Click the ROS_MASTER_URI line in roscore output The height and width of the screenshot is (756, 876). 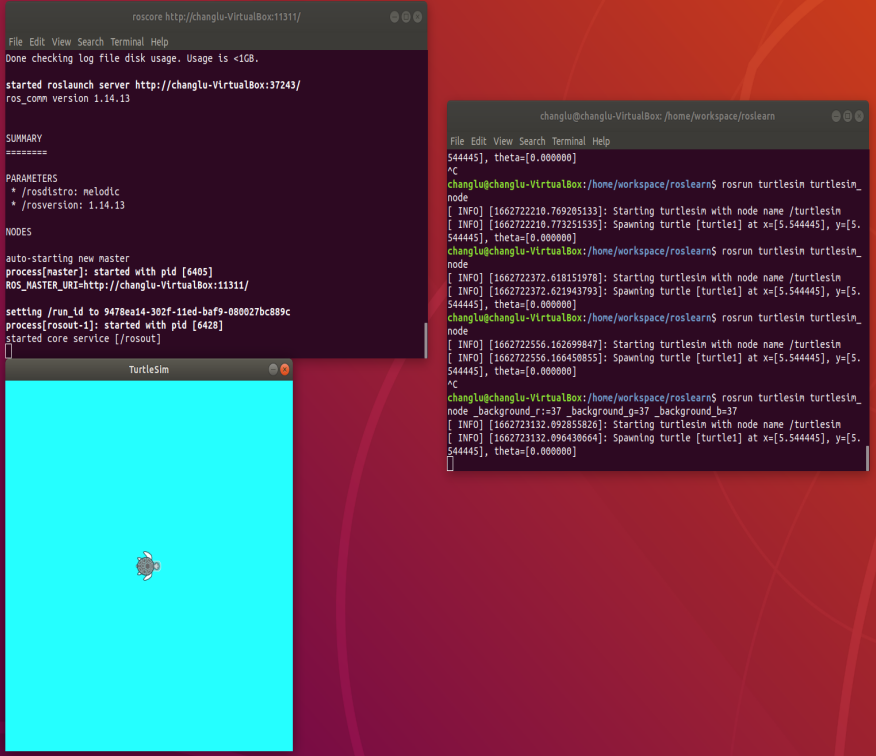click(x=127, y=286)
